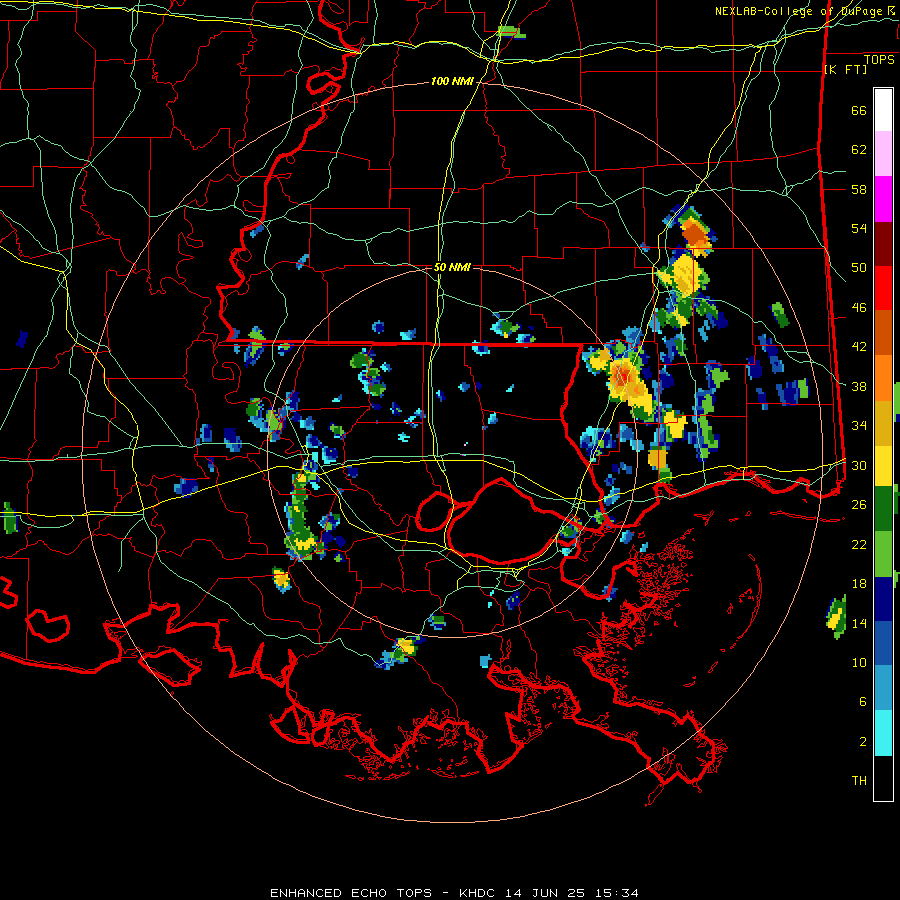Click the '38' legend value
The image size is (900, 900).
pyautogui.click(x=859, y=386)
